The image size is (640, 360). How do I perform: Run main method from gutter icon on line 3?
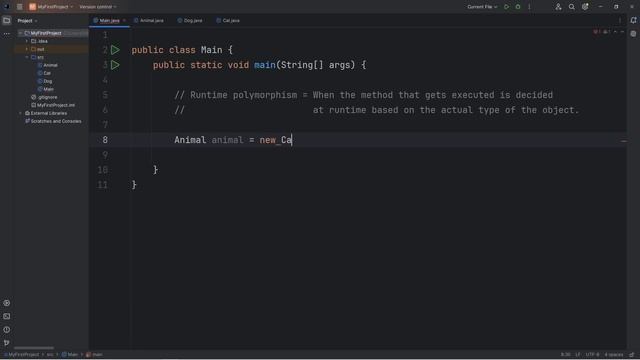[115, 65]
